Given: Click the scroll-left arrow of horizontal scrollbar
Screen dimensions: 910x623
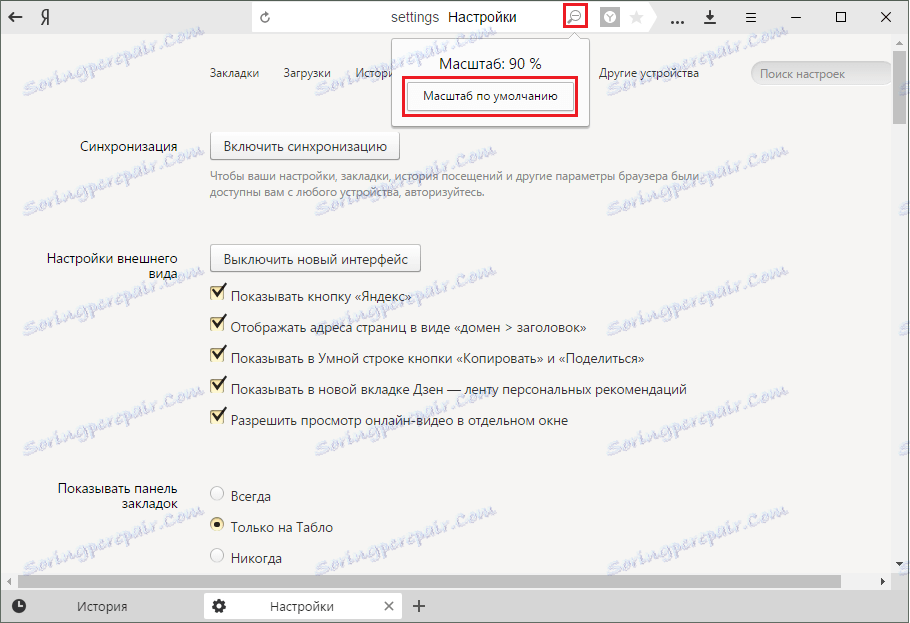Looking at the screenshot, I should pos(9,581).
